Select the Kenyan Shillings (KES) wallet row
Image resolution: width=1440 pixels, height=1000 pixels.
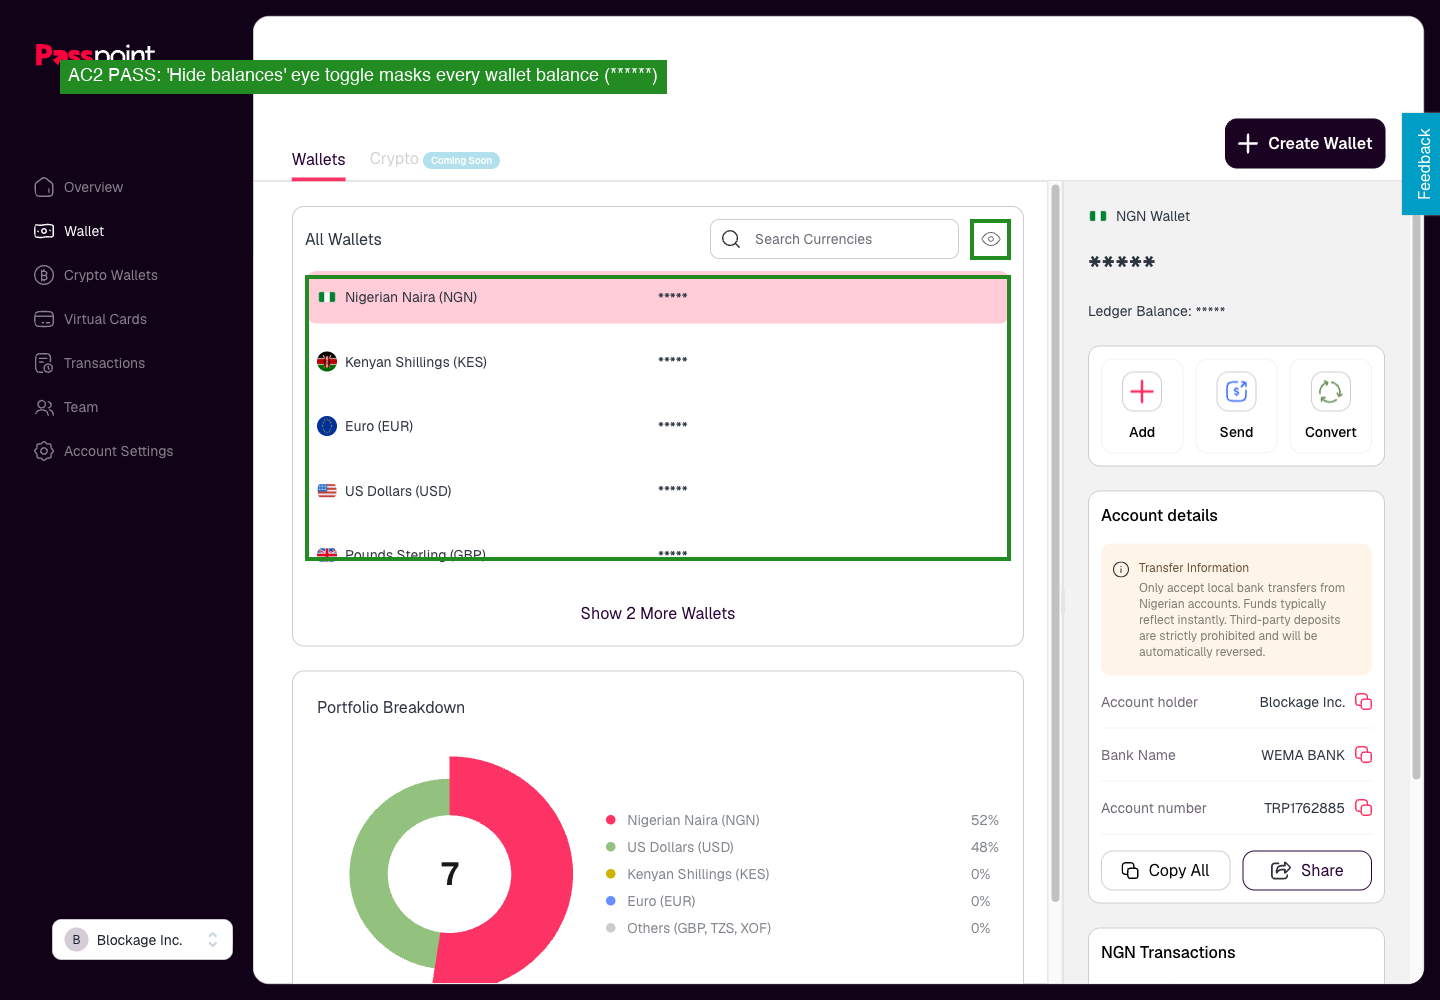click(x=658, y=361)
